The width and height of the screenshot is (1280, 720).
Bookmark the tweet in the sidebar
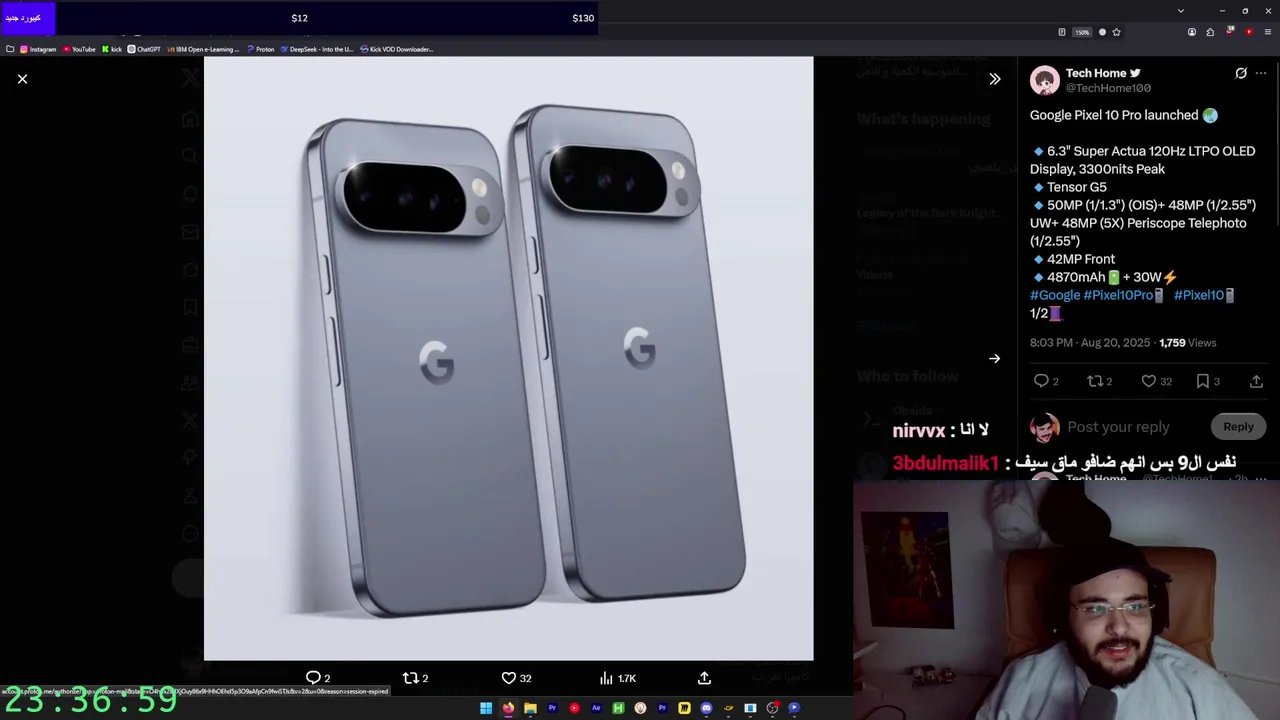click(x=1203, y=381)
